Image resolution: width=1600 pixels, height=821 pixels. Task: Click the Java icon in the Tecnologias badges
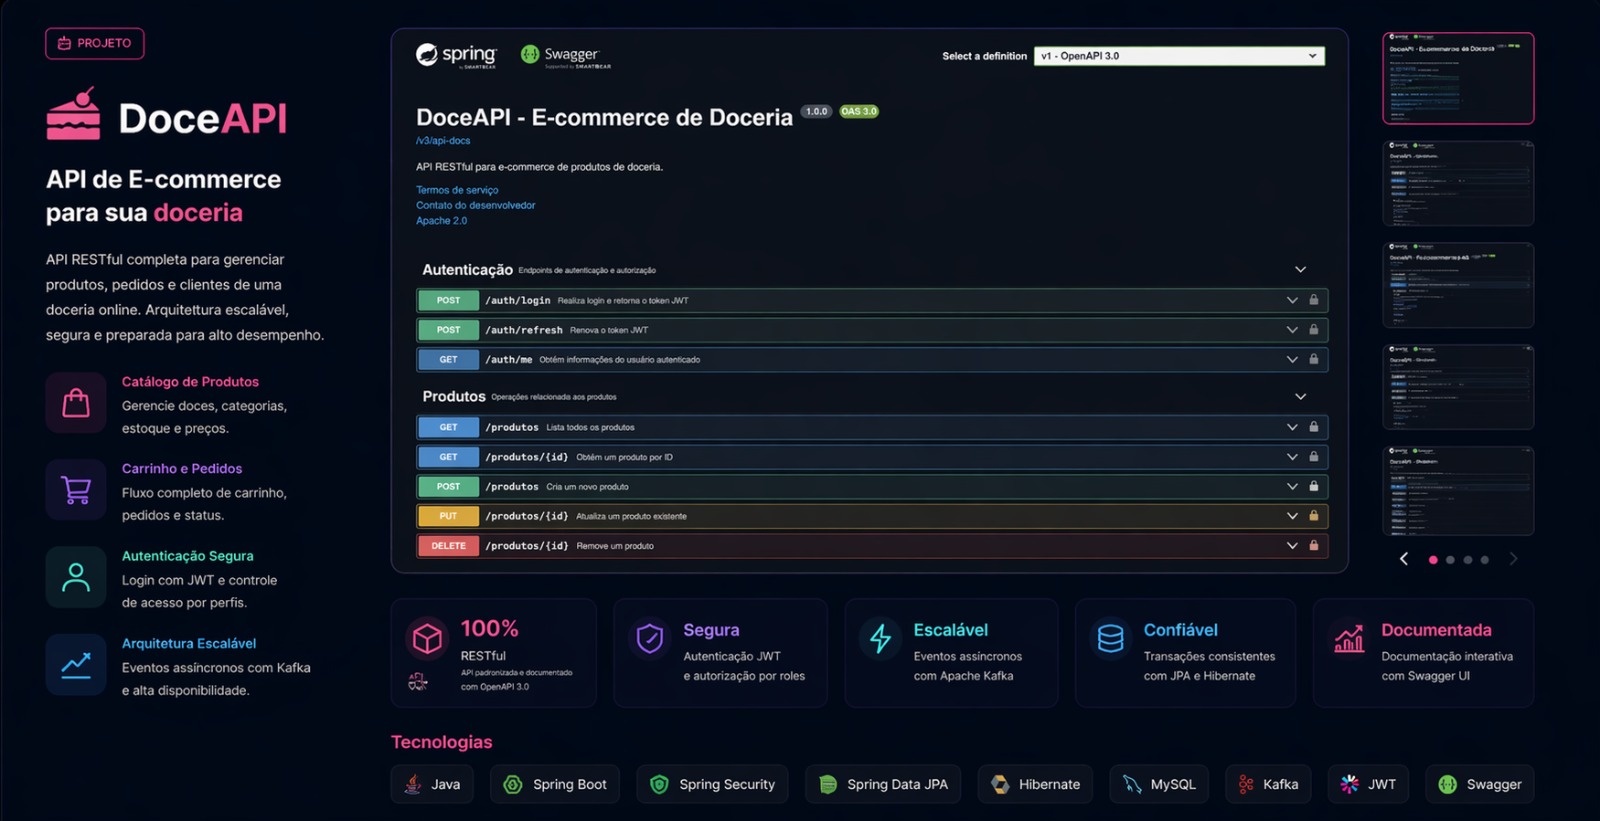click(413, 784)
